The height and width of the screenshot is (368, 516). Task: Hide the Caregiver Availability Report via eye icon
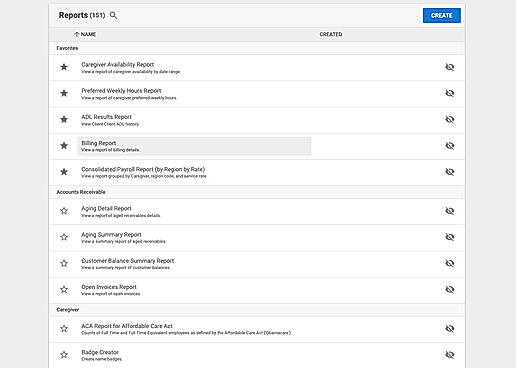point(450,67)
